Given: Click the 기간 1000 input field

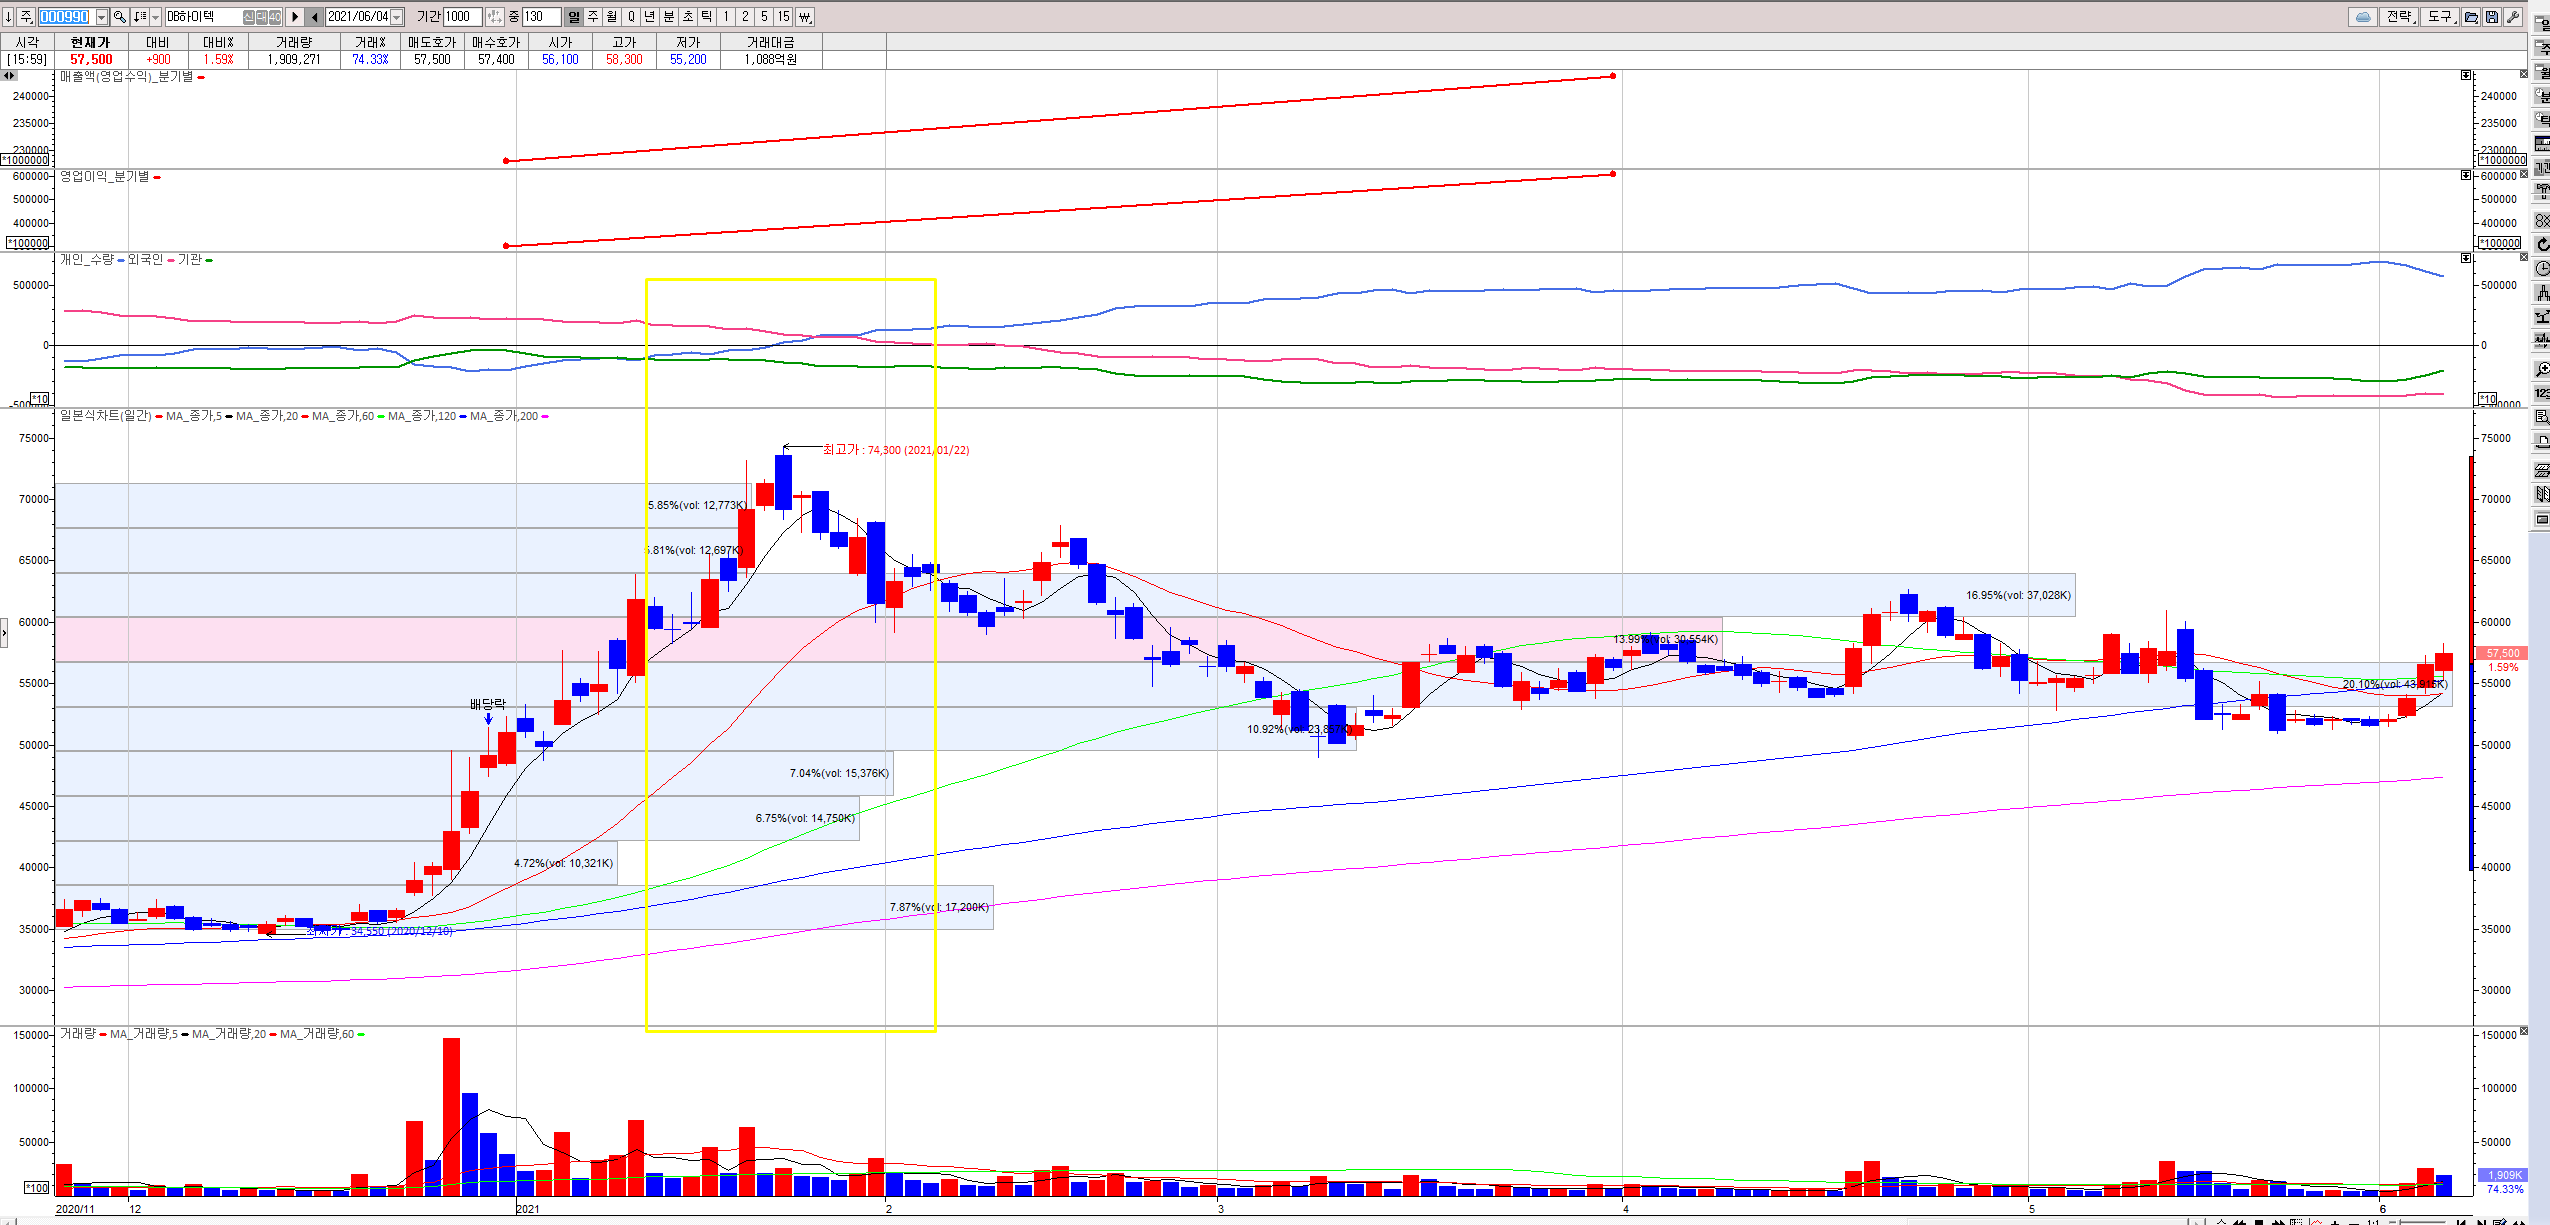Looking at the screenshot, I should click(462, 17).
